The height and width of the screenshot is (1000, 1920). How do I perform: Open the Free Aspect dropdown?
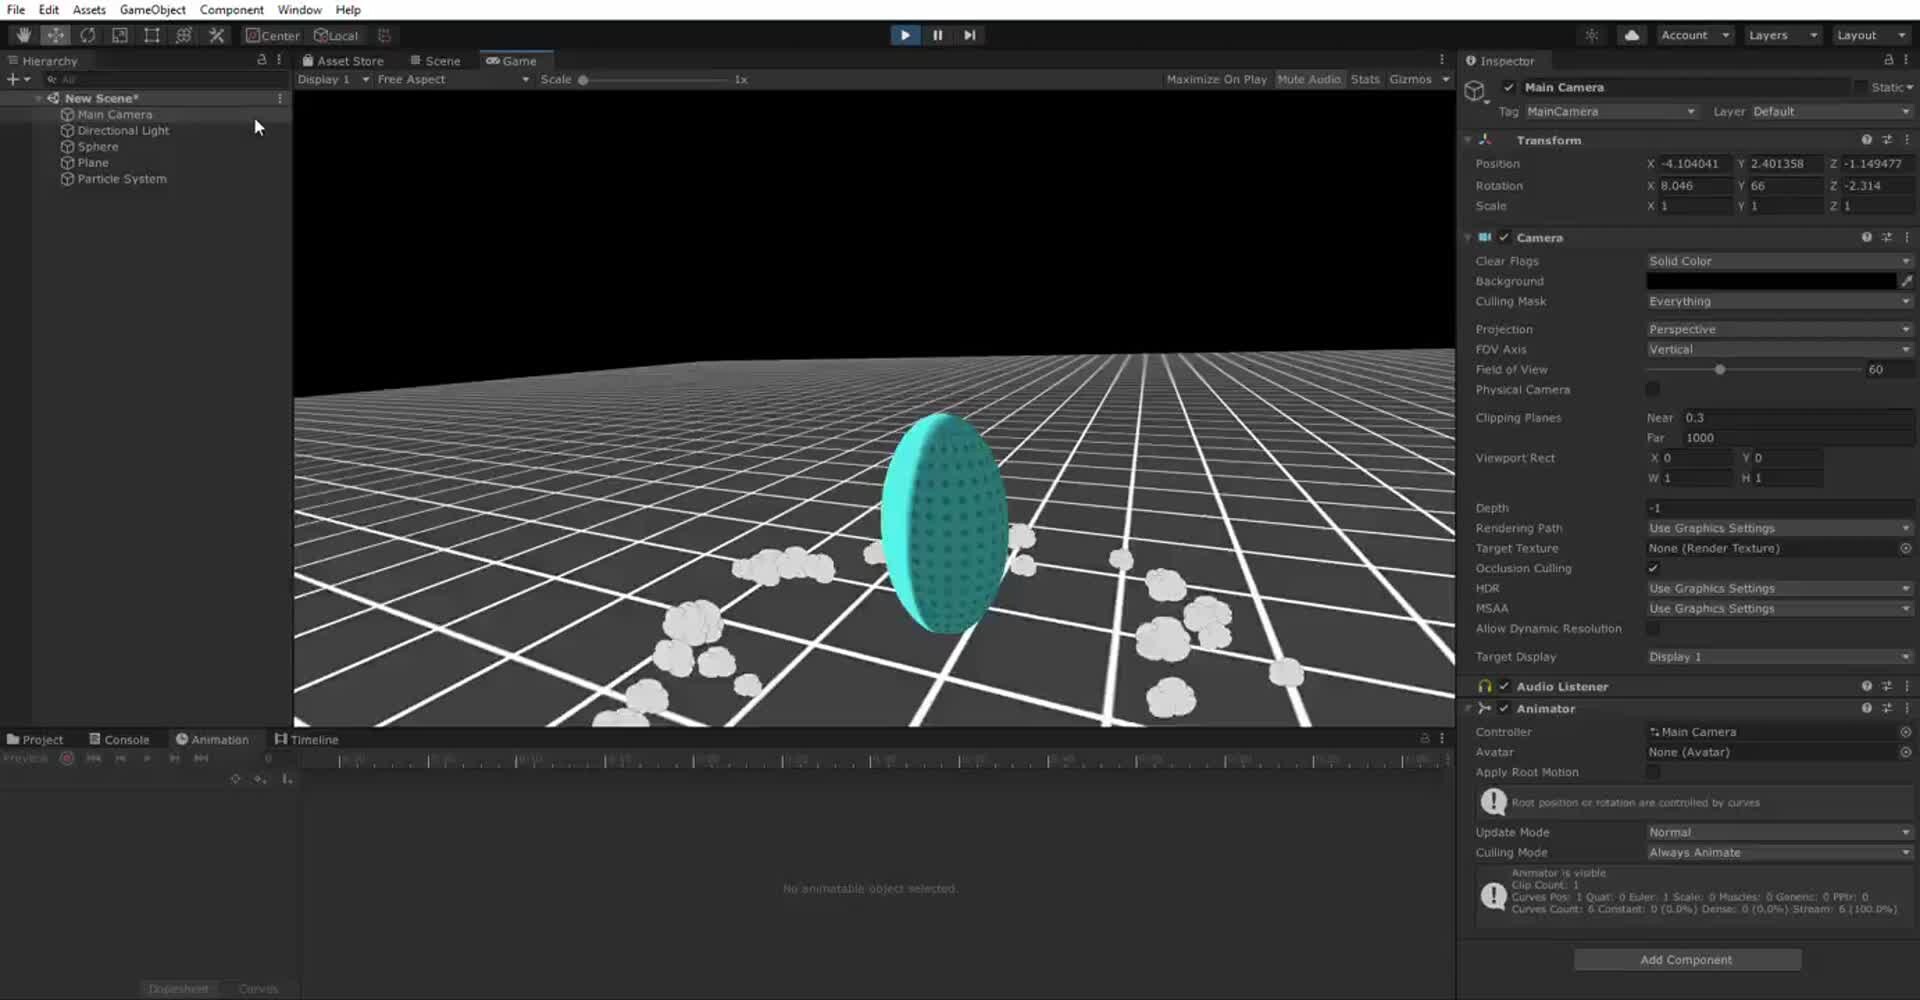452,79
